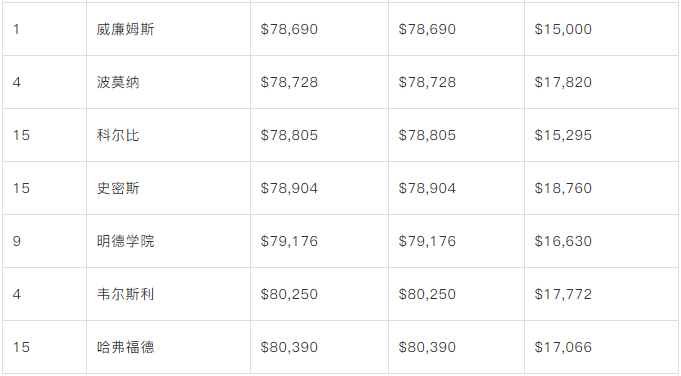Viewport: 681px width, 376px height.
Task: Click first $79,176 cell in 明德学院 row
Action: coord(319,241)
